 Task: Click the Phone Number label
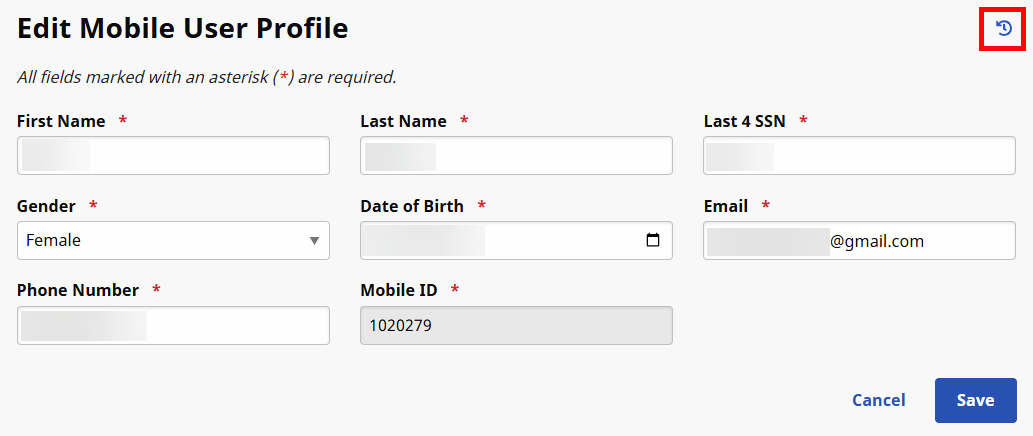(x=78, y=290)
